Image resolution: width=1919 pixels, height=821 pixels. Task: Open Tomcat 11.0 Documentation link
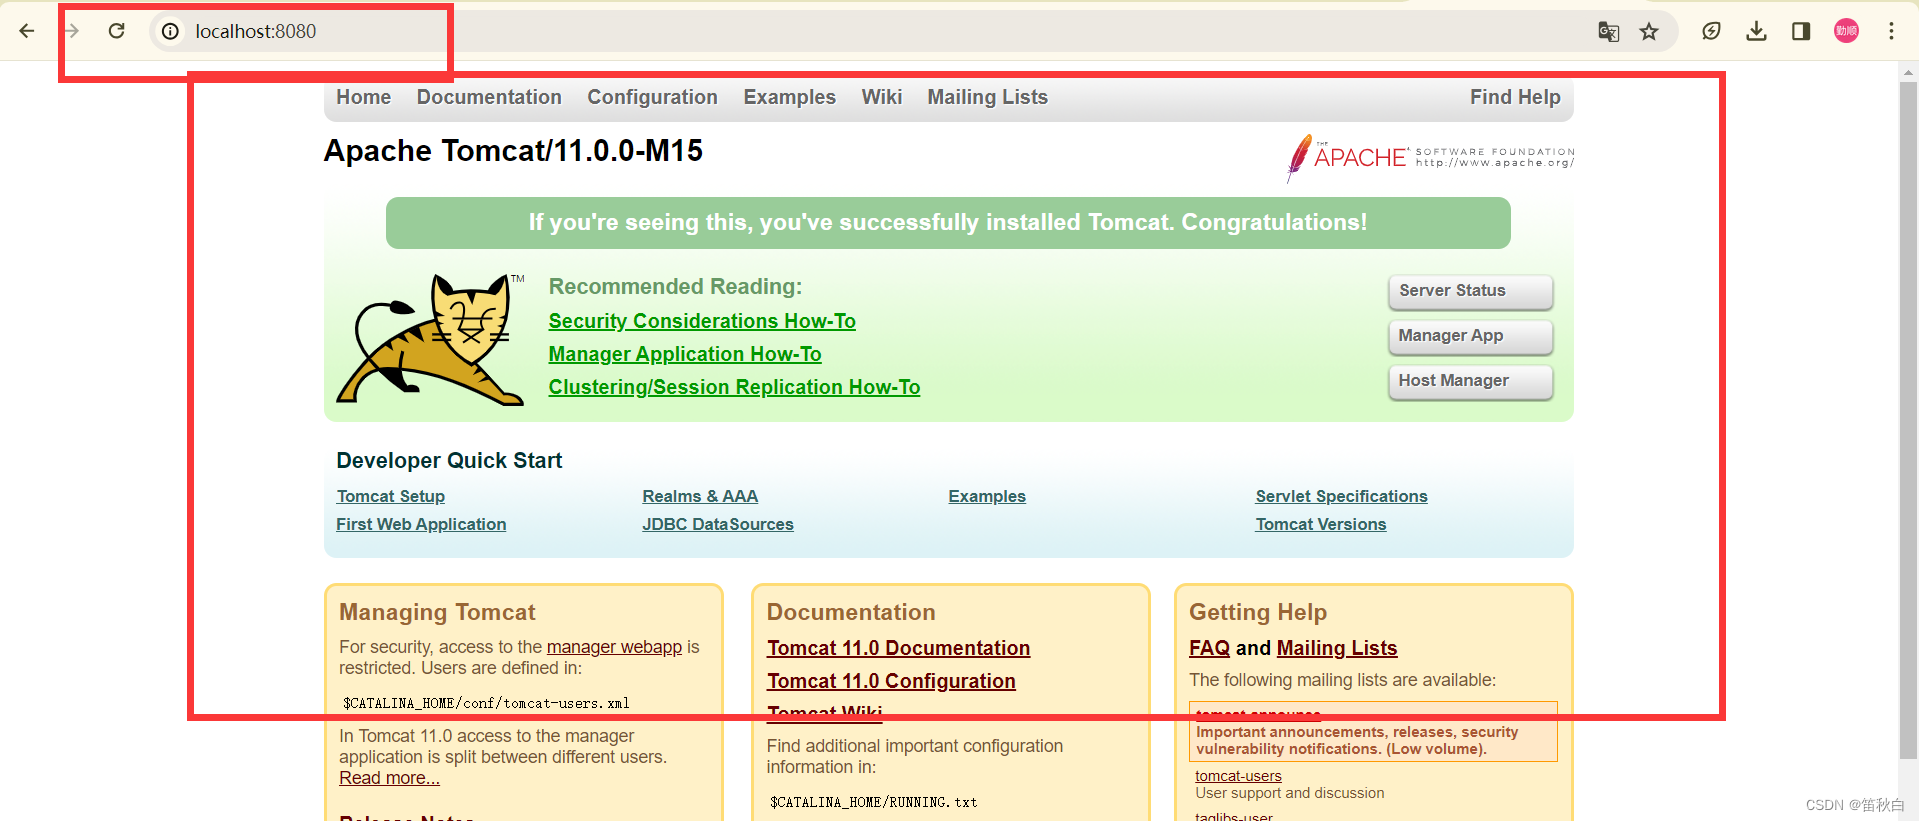click(898, 648)
